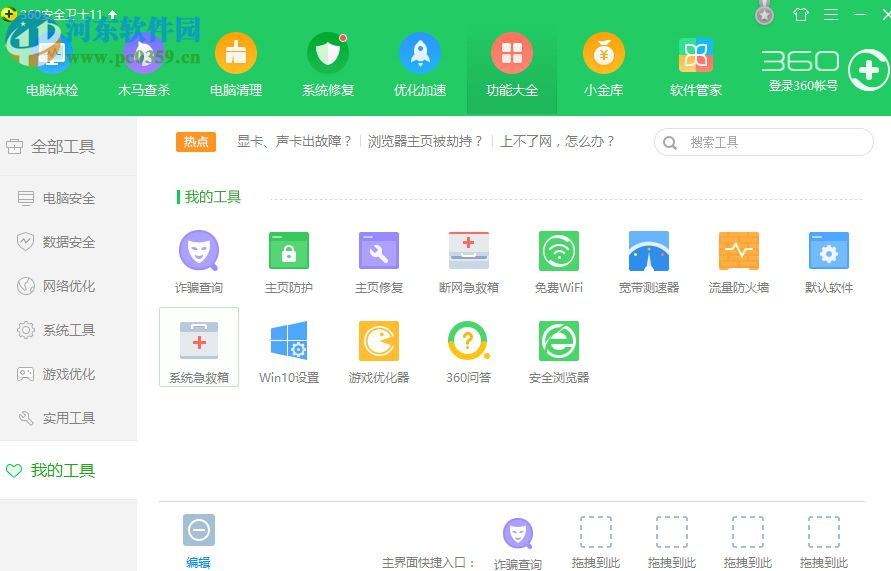Select 数据安全 category in the sidebar

point(68,242)
